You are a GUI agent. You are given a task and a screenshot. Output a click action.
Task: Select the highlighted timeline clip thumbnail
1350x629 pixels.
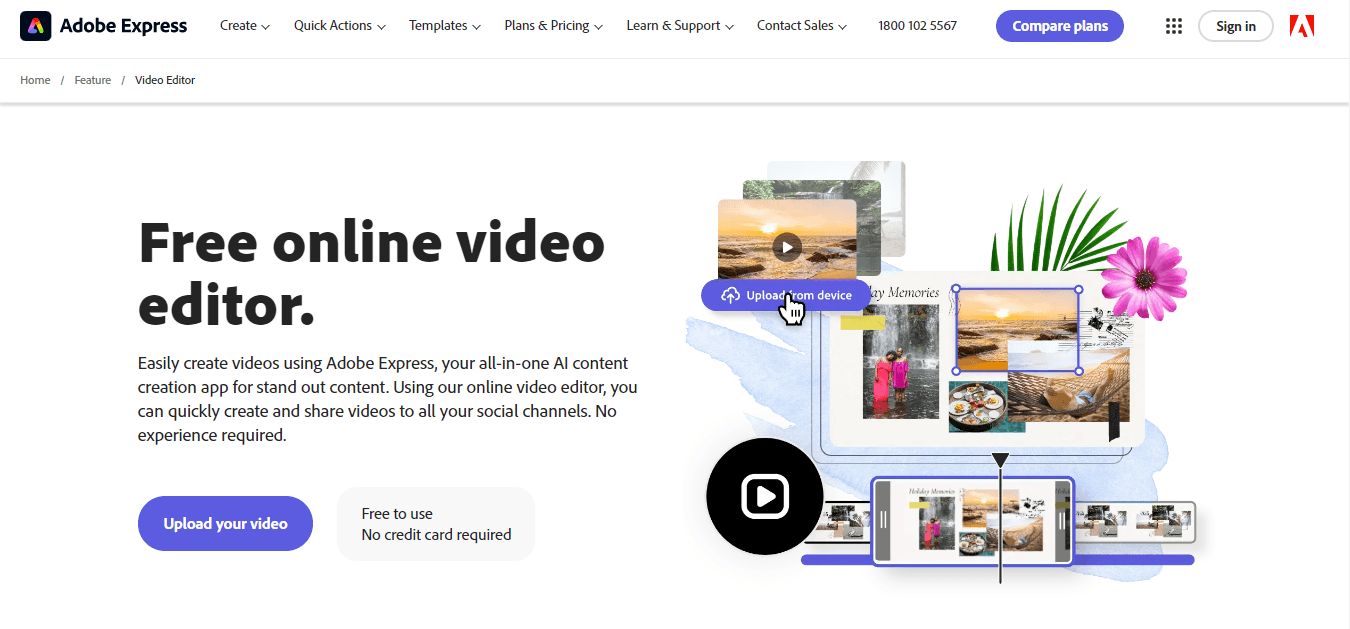pos(972,521)
